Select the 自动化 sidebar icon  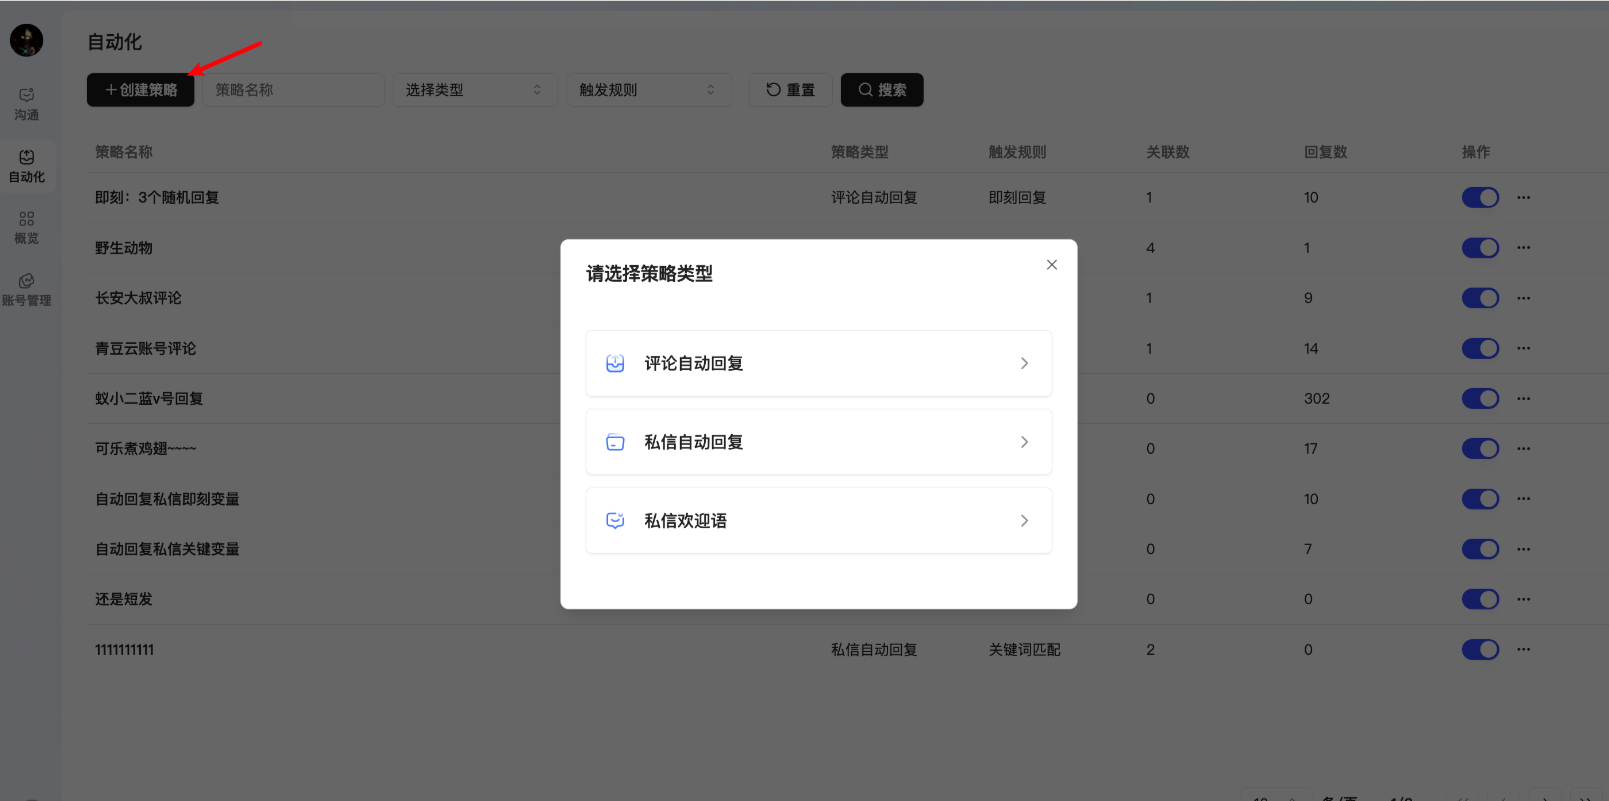tap(27, 165)
